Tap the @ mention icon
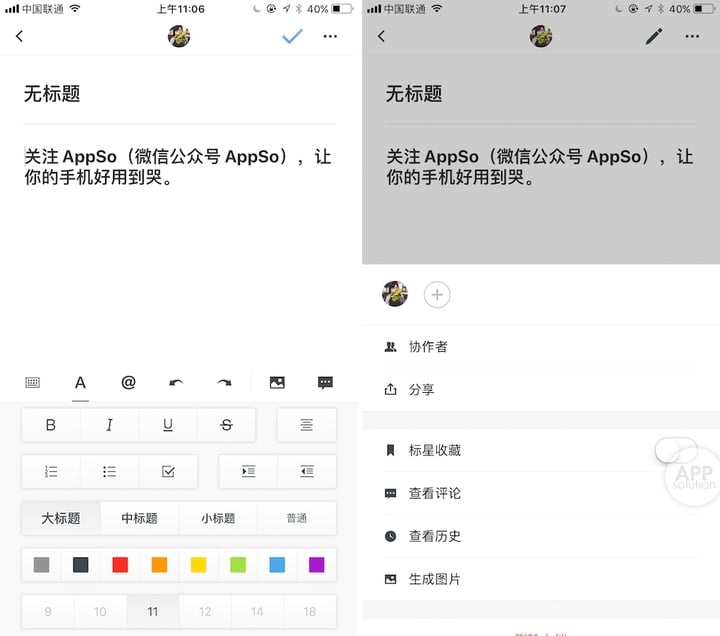This screenshot has width=720, height=636. [x=129, y=382]
